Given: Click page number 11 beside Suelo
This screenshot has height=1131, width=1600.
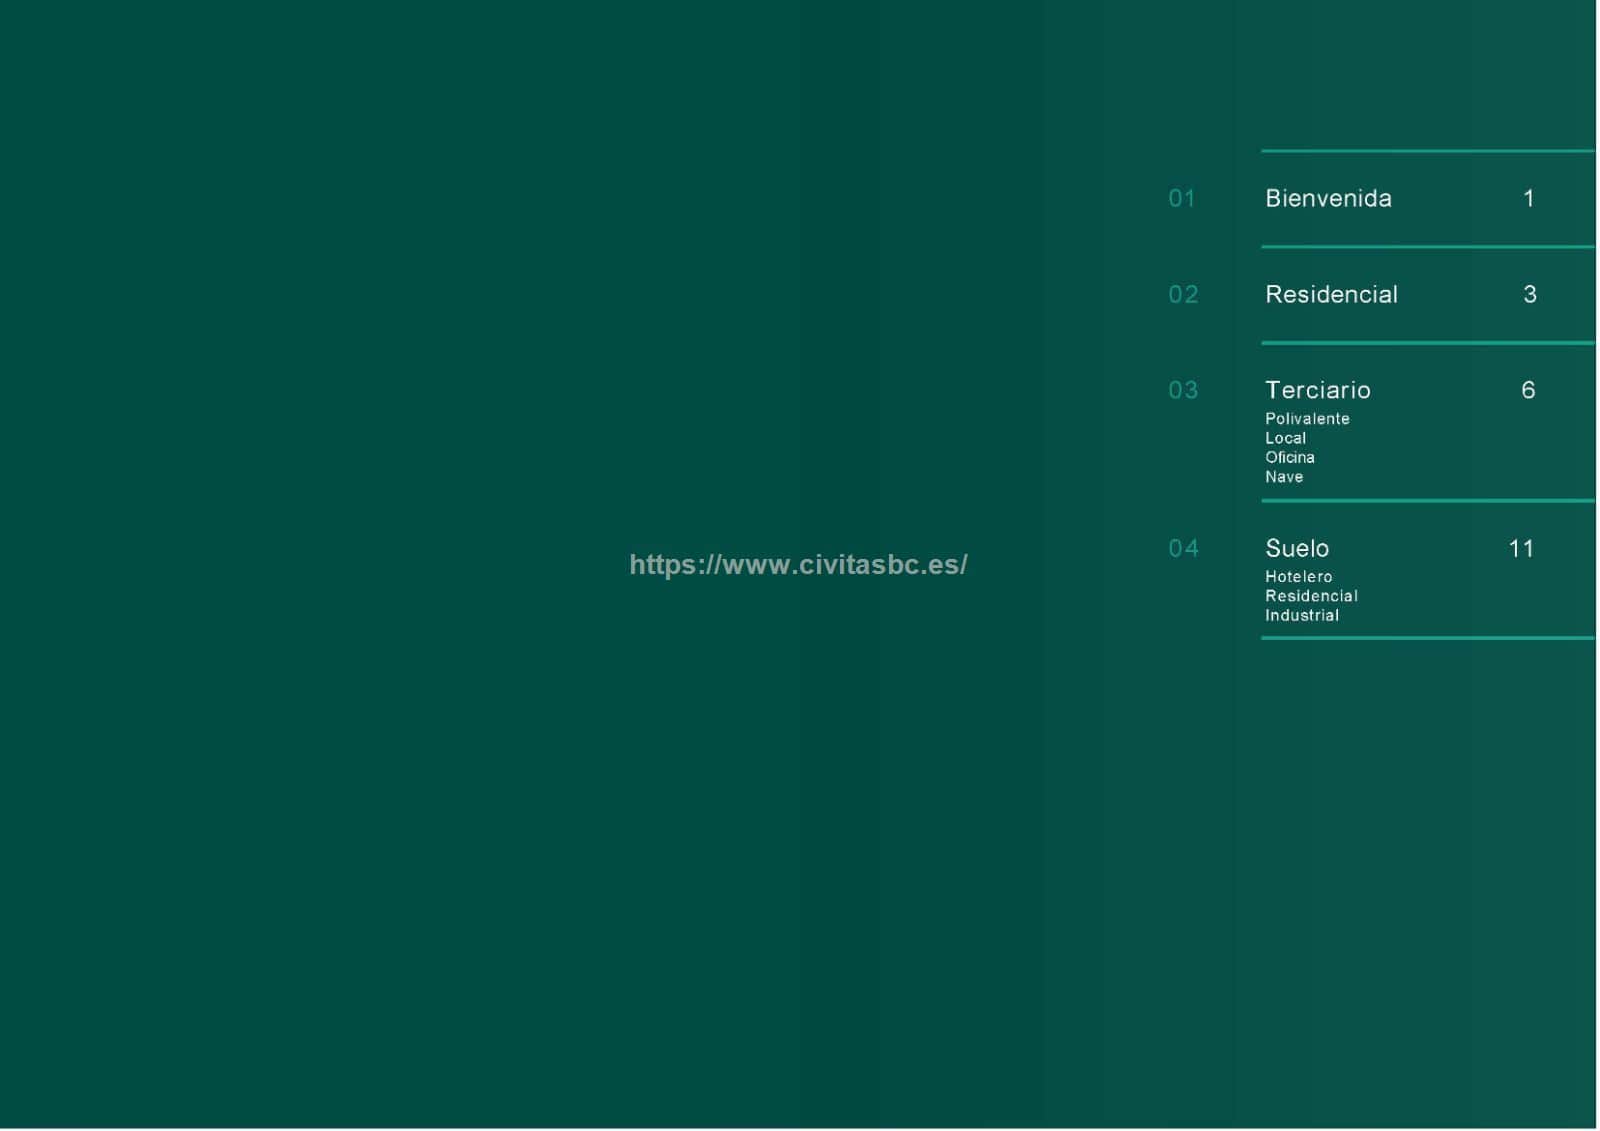Looking at the screenshot, I should [x=1521, y=549].
